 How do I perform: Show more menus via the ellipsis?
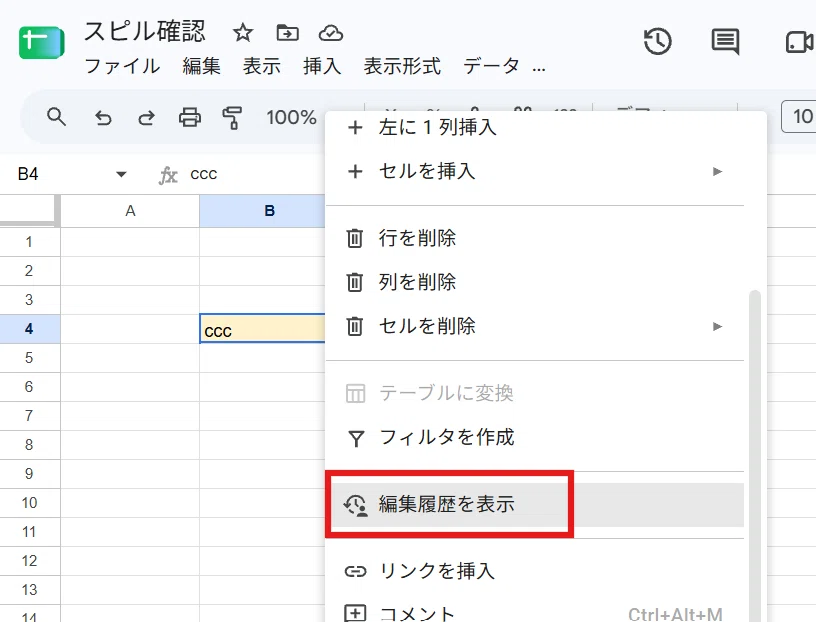click(539, 68)
